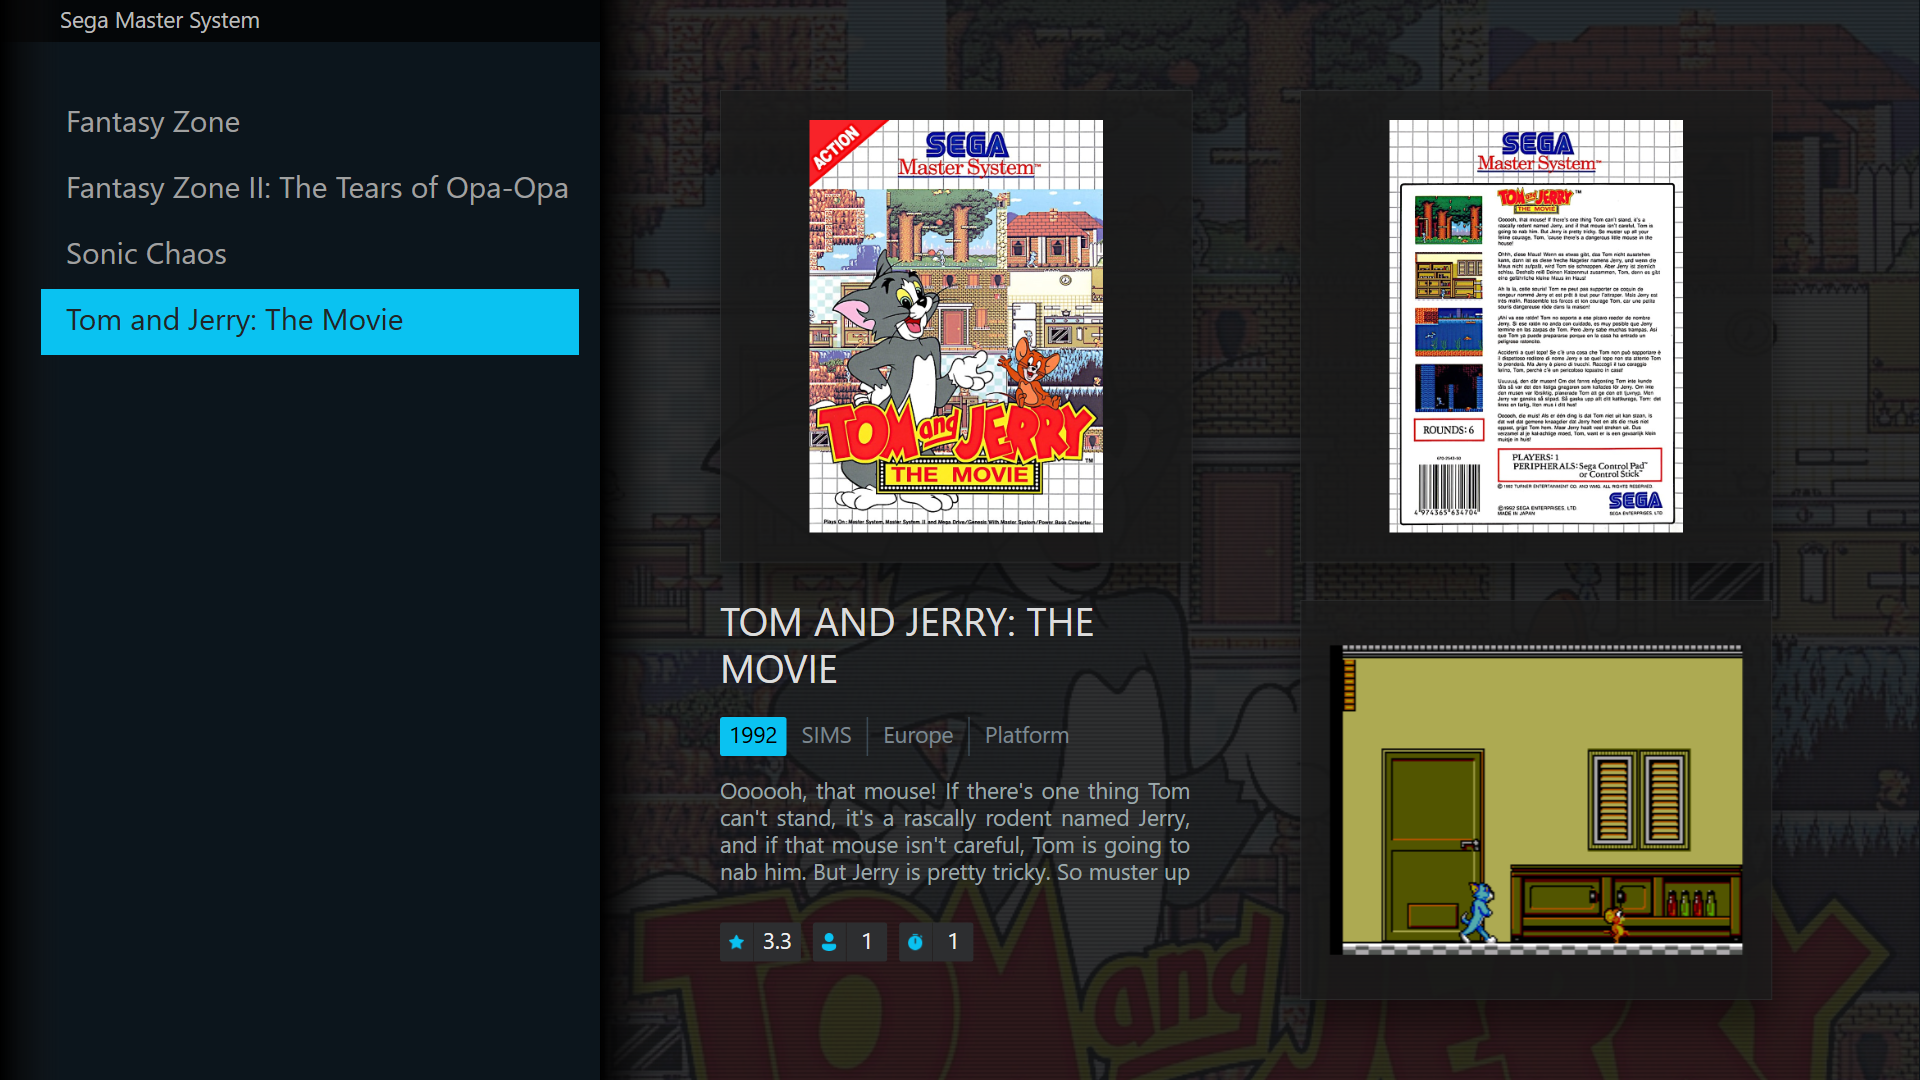Screen dimensions: 1920x1080
Task: Click the 3.3 rating value
Action: pos(777,942)
